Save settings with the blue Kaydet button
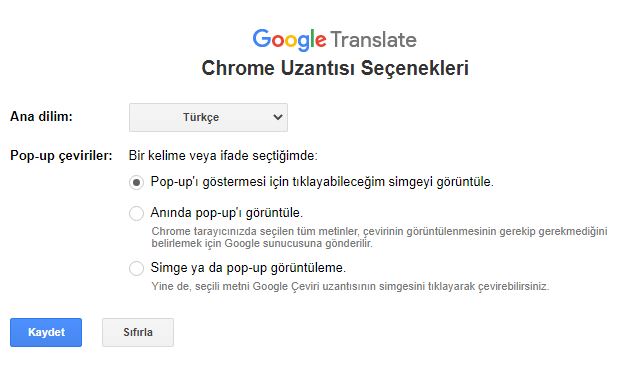624x367 pixels. click(x=46, y=332)
